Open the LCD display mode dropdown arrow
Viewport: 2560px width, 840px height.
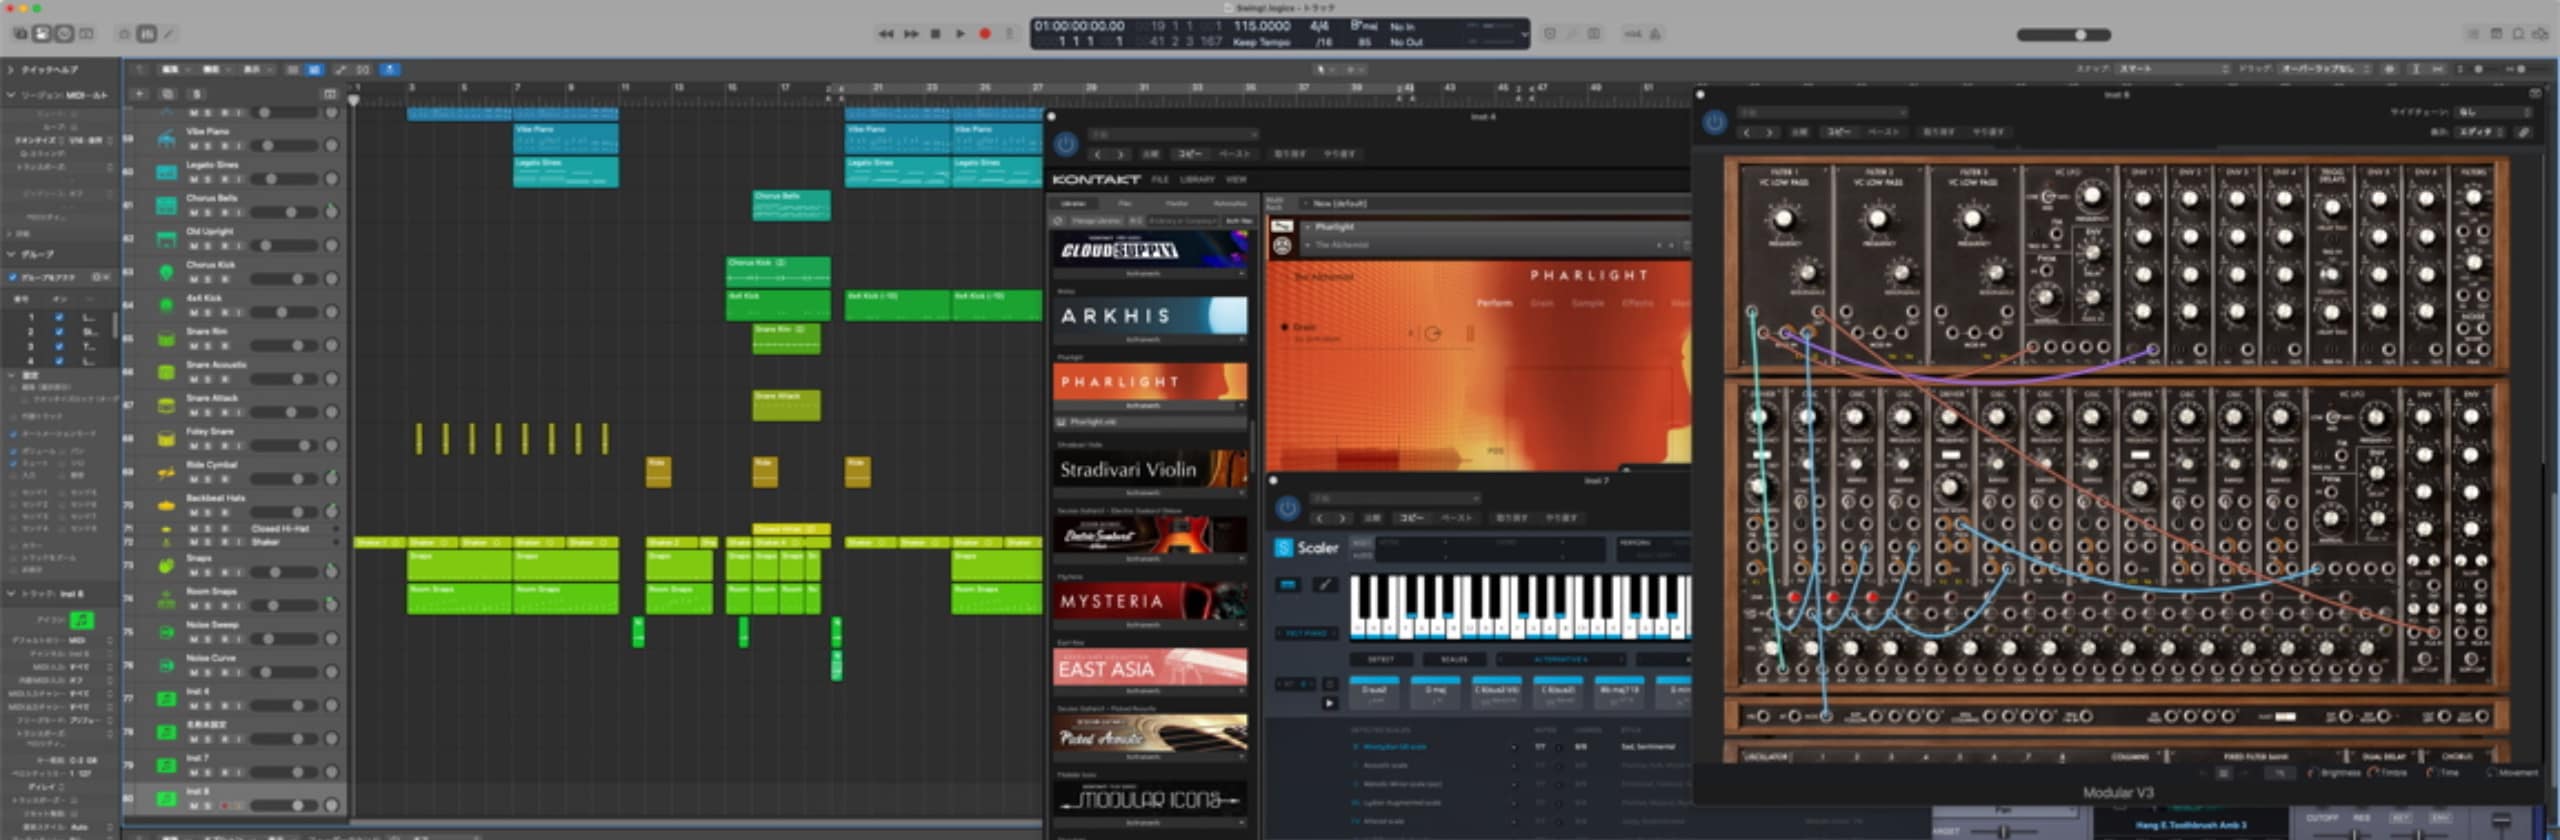click(1524, 34)
